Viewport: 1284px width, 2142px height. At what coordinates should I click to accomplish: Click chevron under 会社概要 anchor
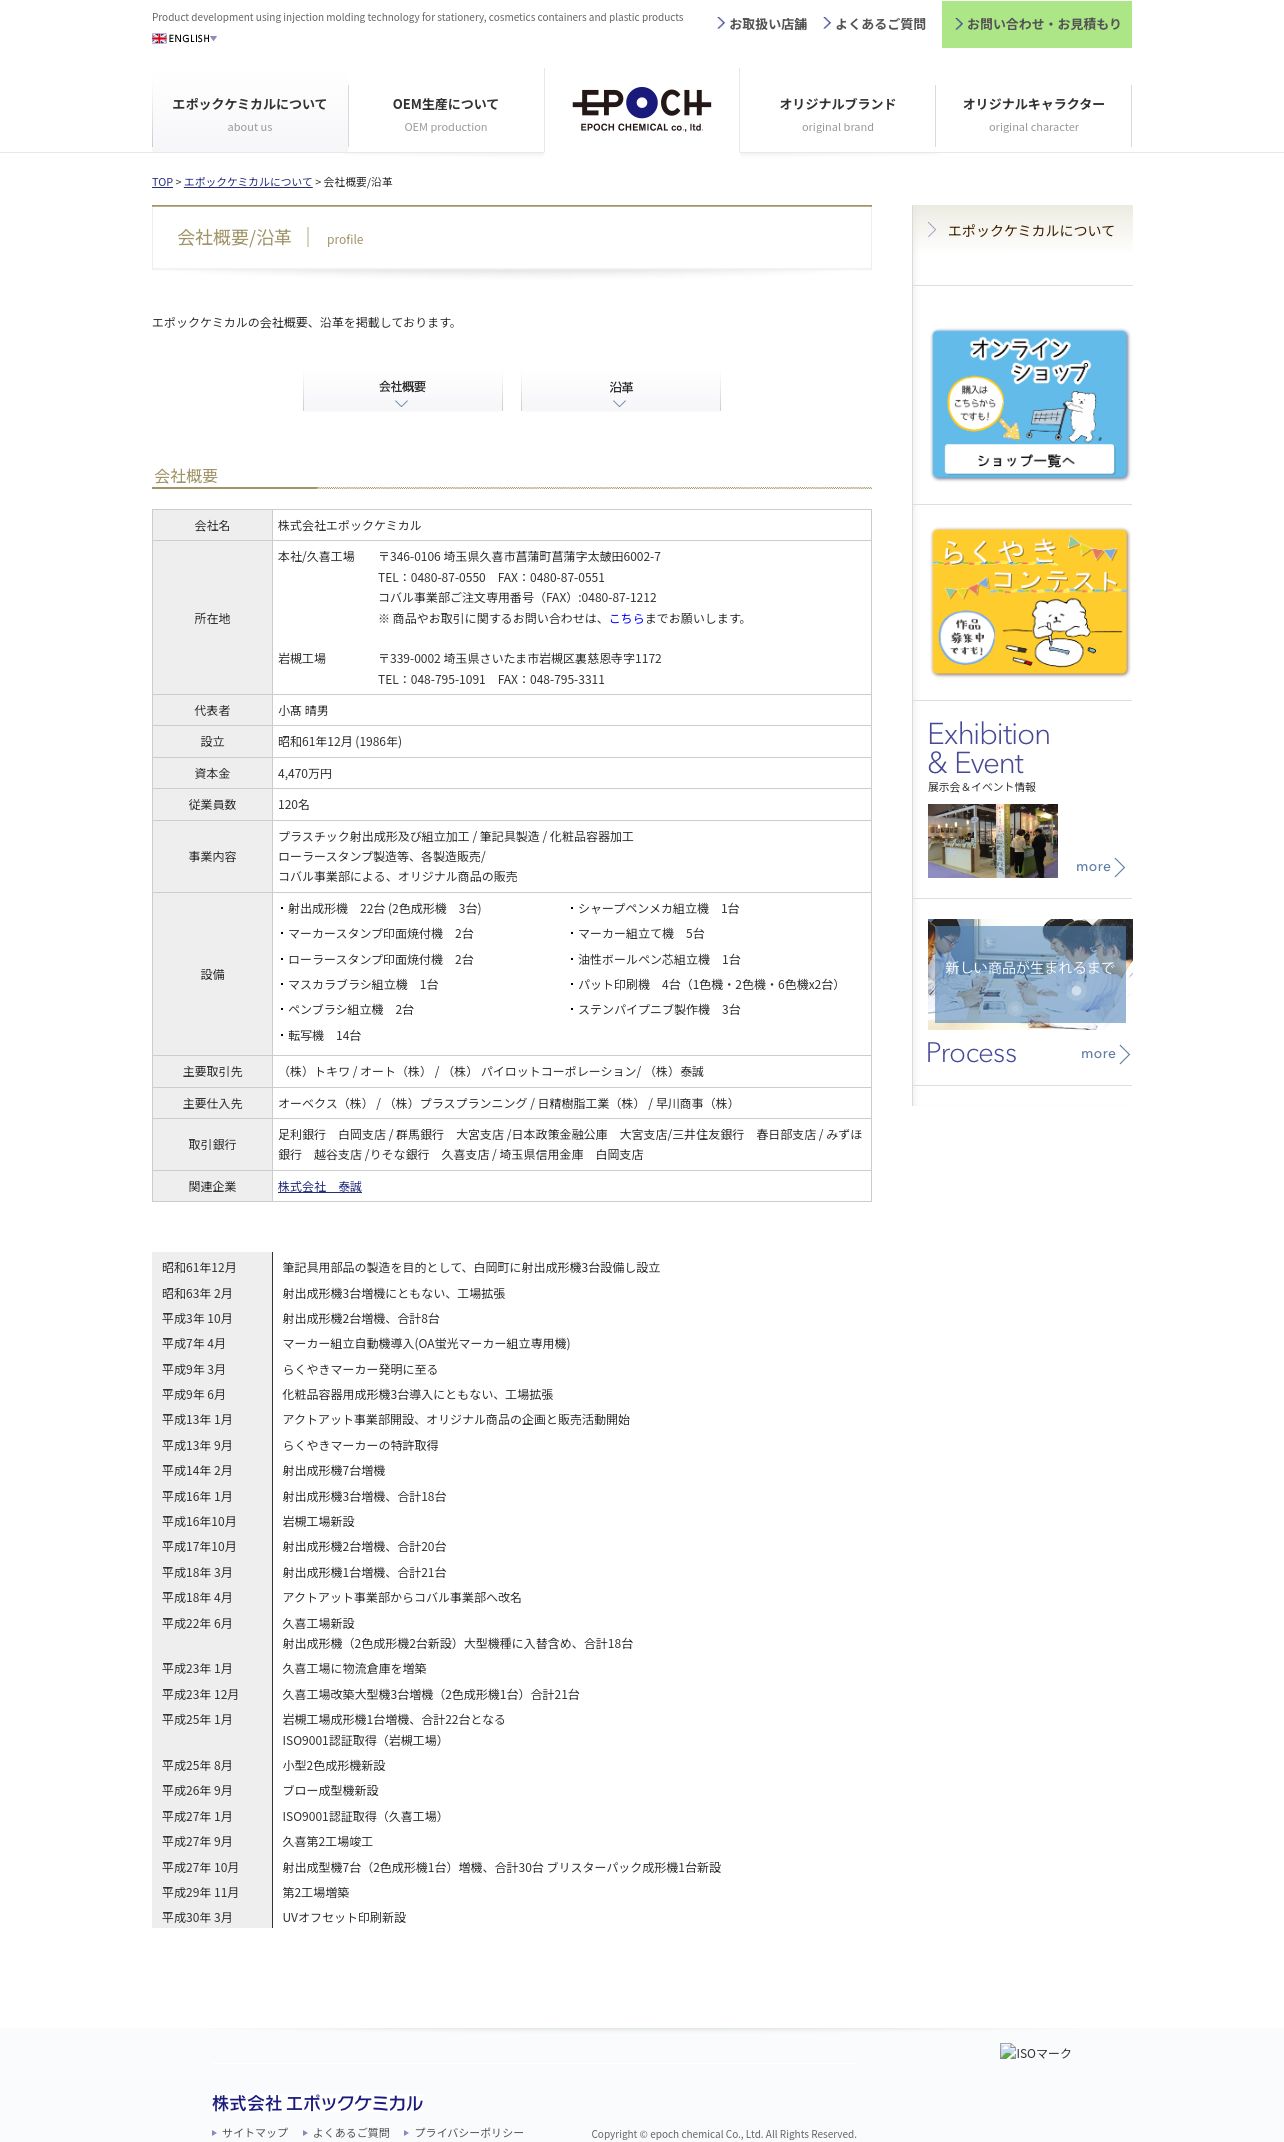(402, 404)
